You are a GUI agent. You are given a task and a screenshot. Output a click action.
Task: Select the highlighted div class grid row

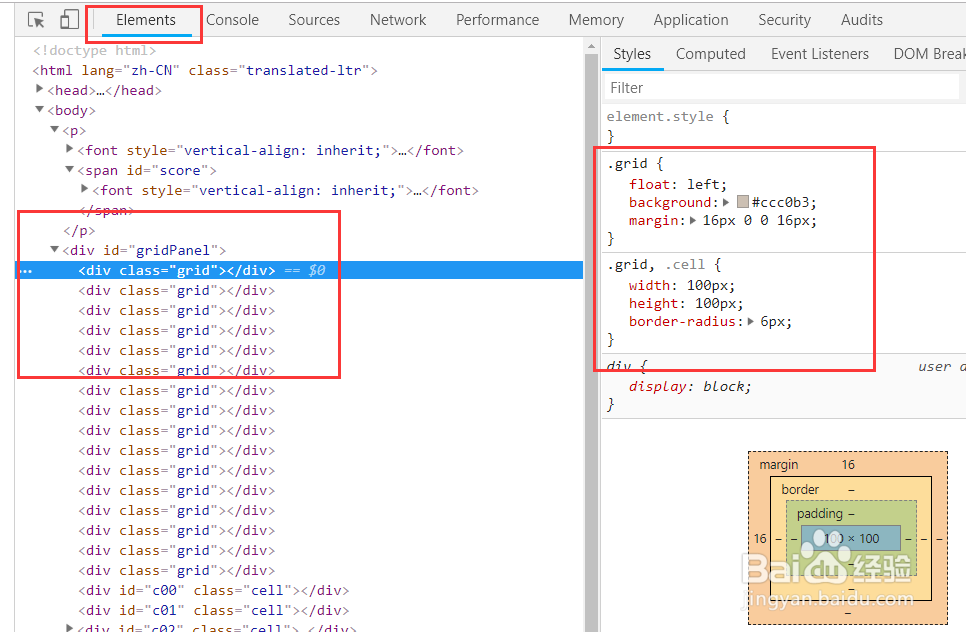(x=299, y=270)
